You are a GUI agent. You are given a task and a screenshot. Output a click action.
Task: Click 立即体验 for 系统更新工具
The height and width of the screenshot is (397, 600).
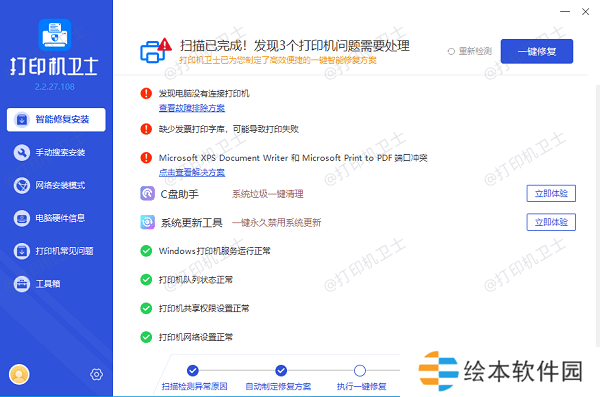551,222
